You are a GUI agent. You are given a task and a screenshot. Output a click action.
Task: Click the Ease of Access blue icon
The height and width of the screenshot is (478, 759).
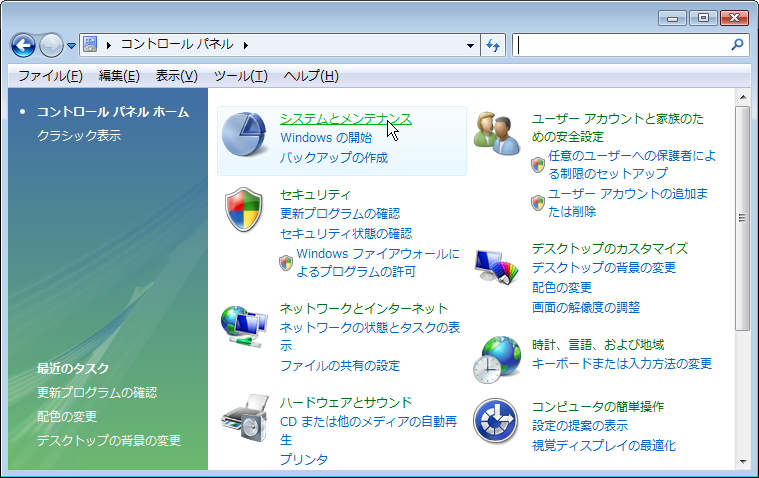point(495,420)
